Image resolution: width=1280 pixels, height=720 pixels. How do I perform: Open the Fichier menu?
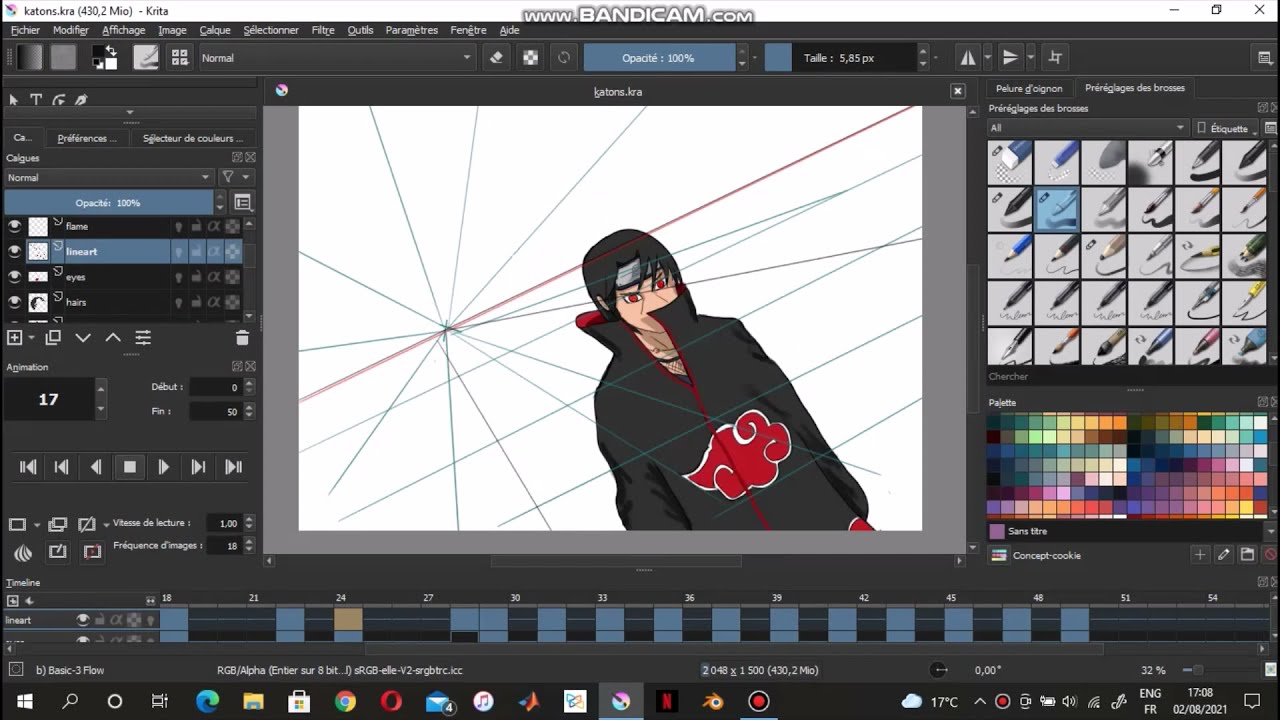tap(25, 30)
